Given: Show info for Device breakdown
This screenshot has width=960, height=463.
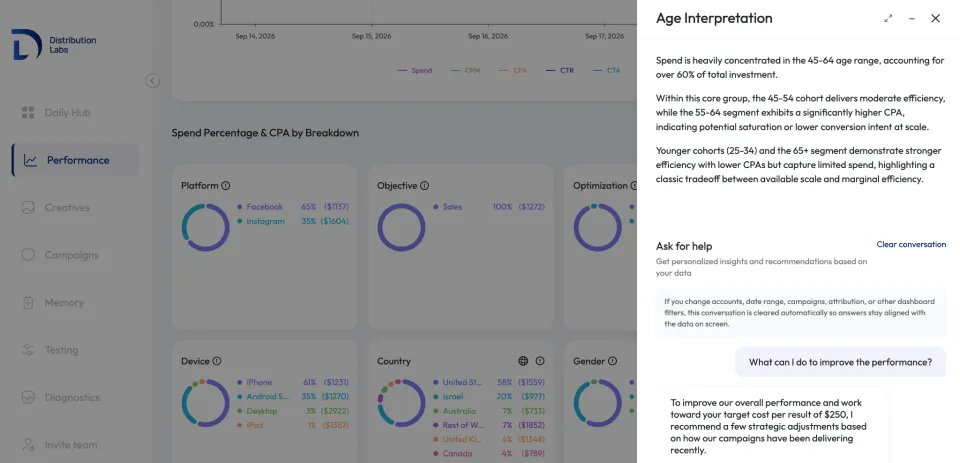Looking at the screenshot, I should tap(217, 361).
